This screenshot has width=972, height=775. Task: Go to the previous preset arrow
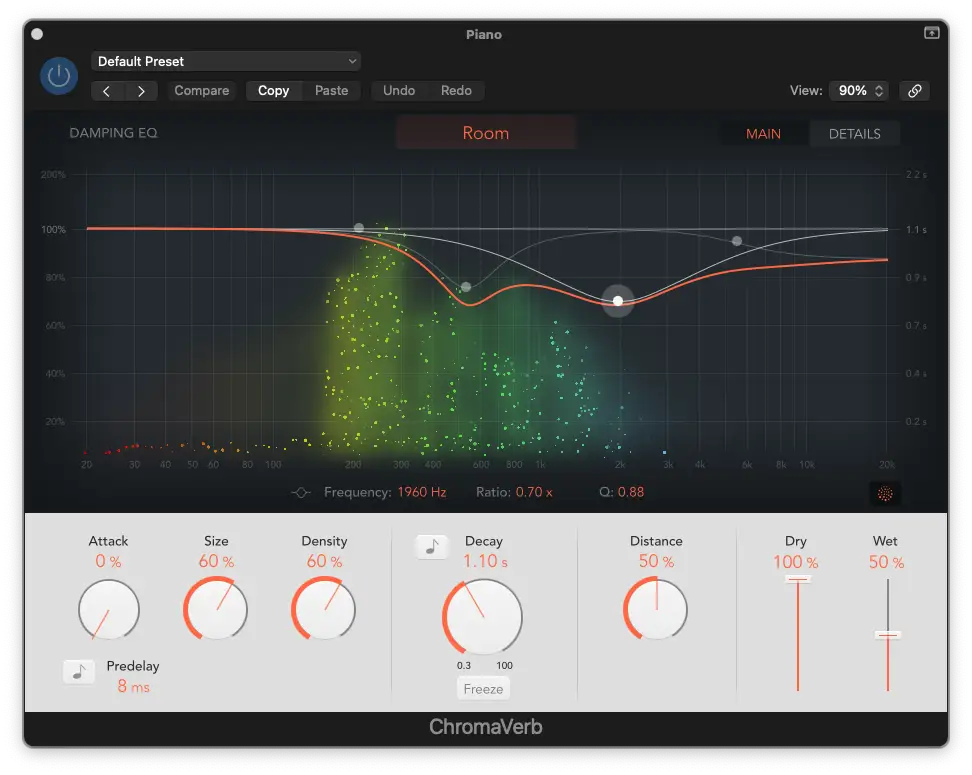108,91
